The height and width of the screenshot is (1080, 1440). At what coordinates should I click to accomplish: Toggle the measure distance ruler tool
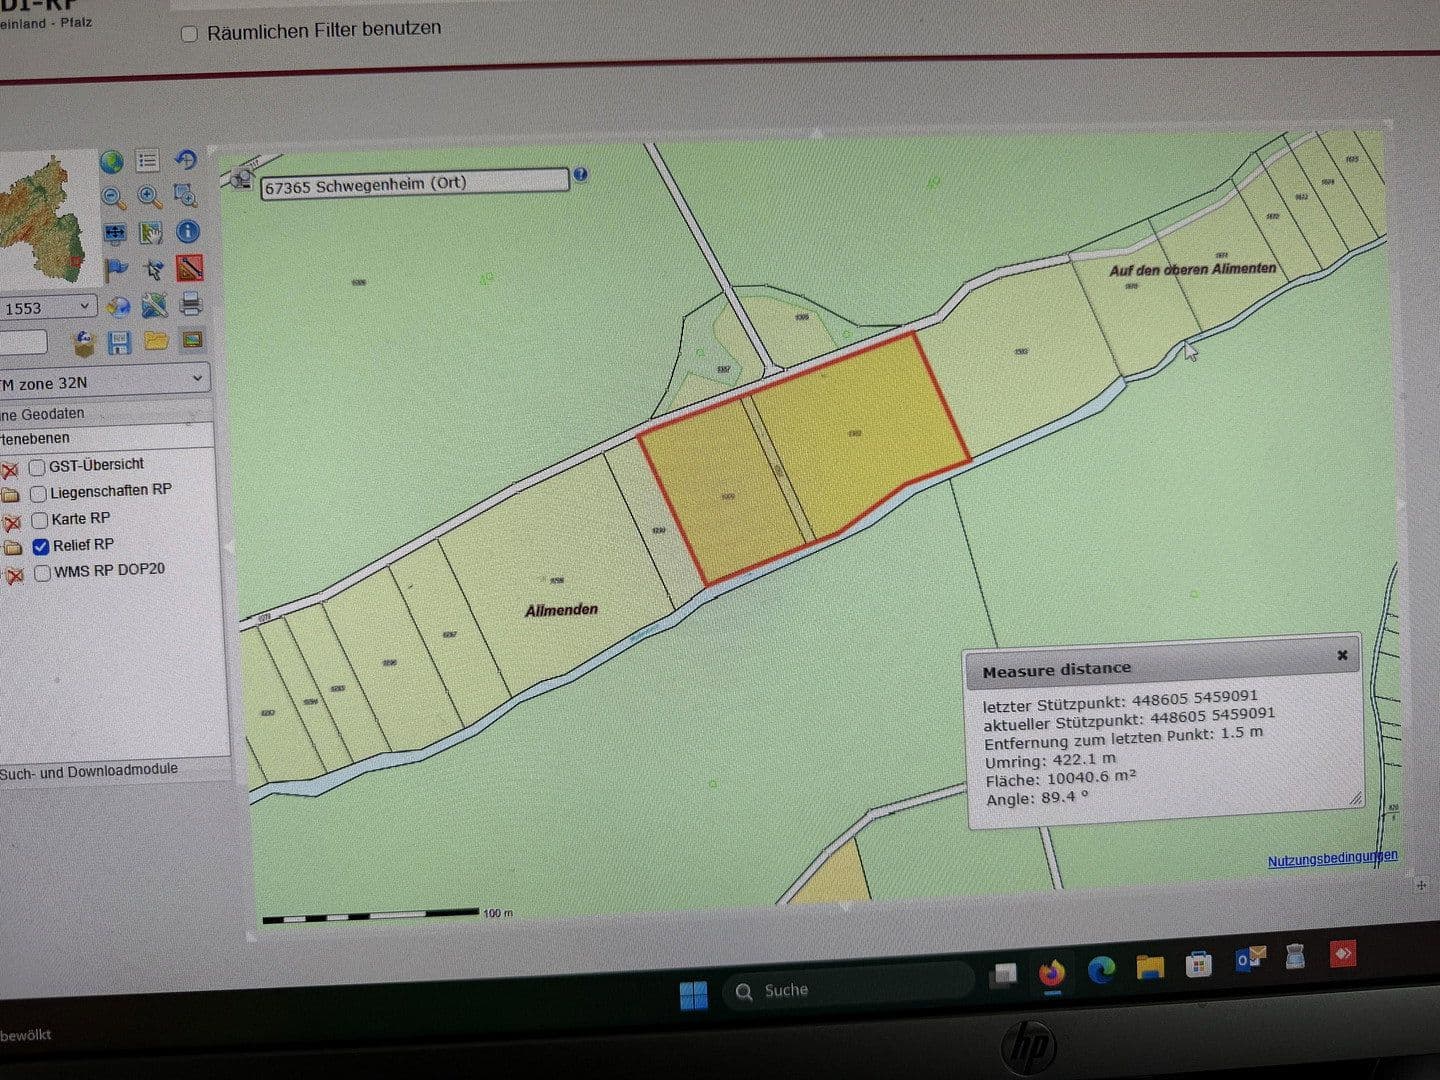190,268
